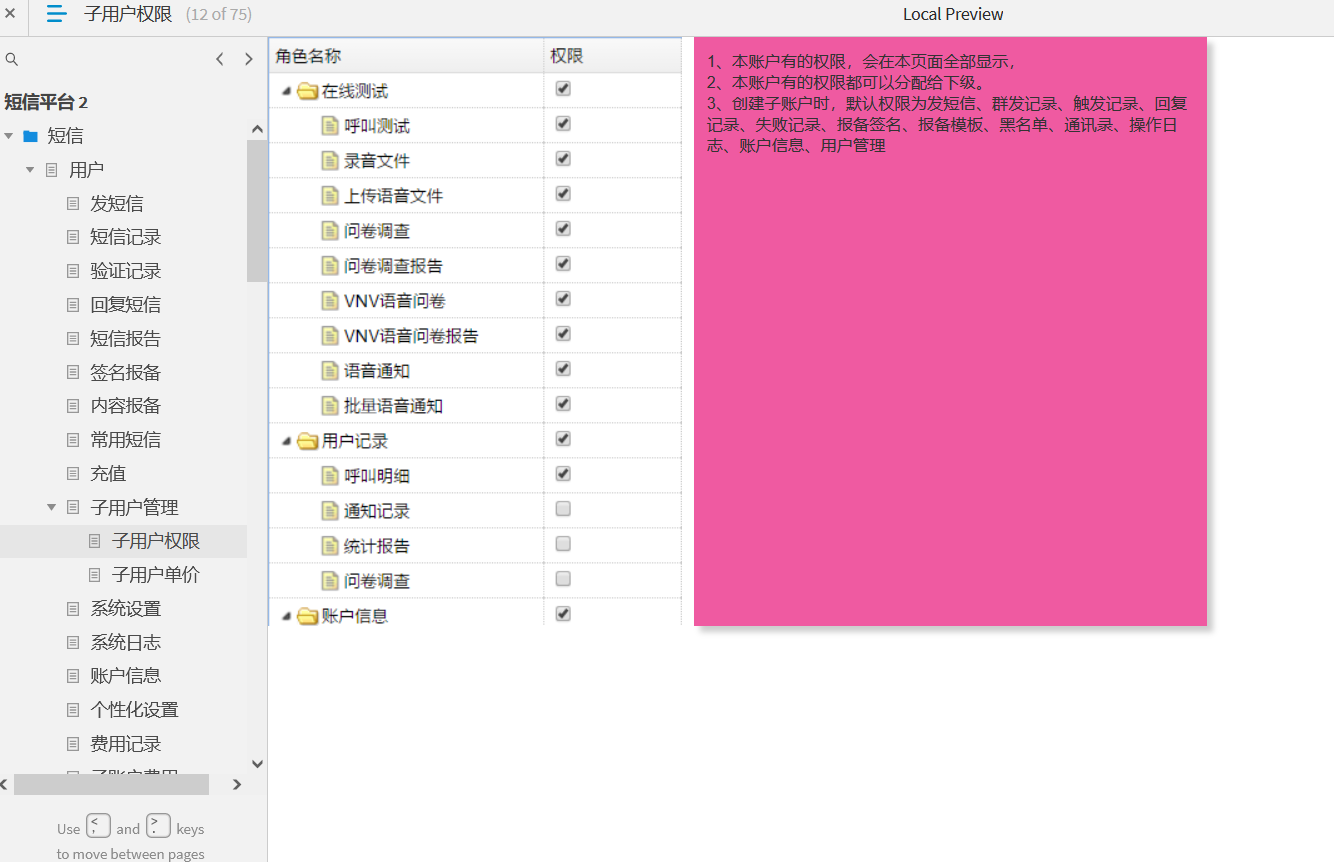Close the sitemap panel with the X icon
The width and height of the screenshot is (1334, 862).
(10, 14)
